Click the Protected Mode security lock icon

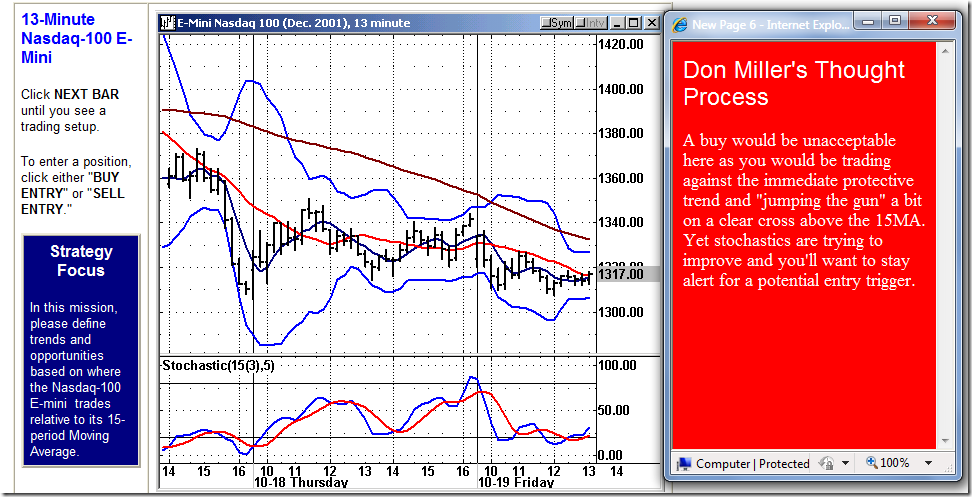[x=826, y=463]
